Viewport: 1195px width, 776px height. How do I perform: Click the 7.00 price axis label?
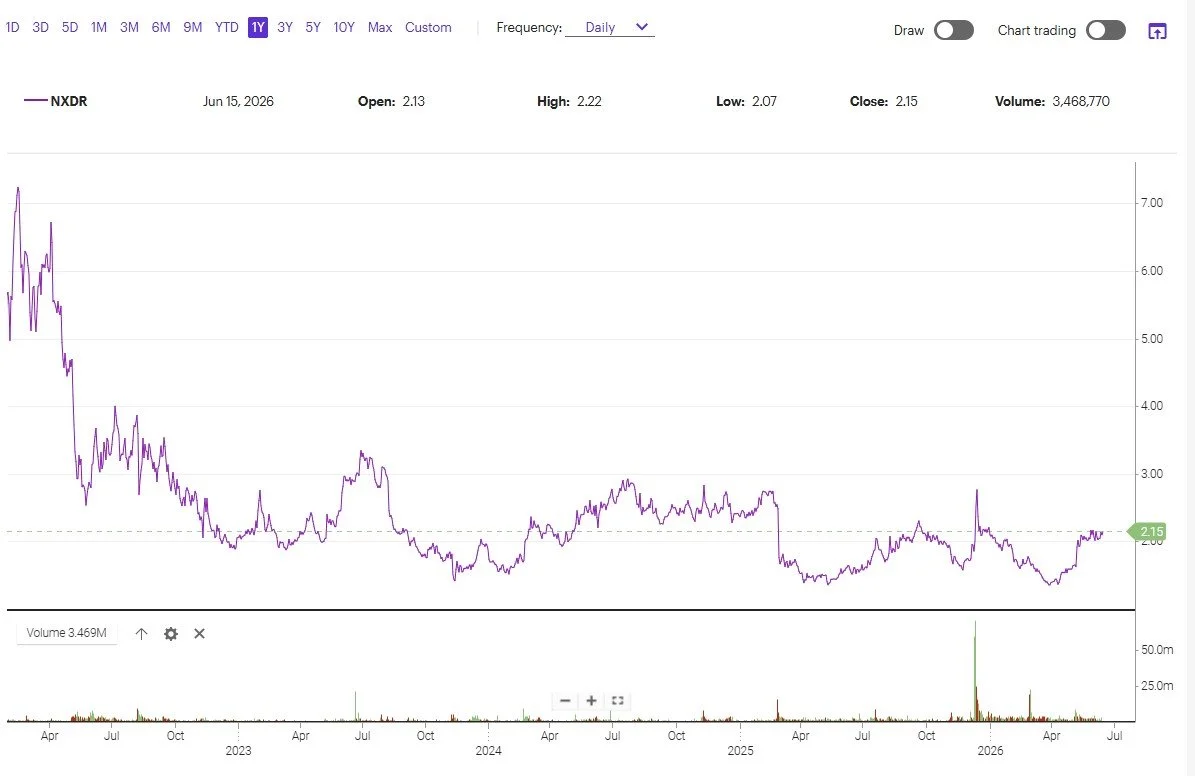[x=1152, y=203]
